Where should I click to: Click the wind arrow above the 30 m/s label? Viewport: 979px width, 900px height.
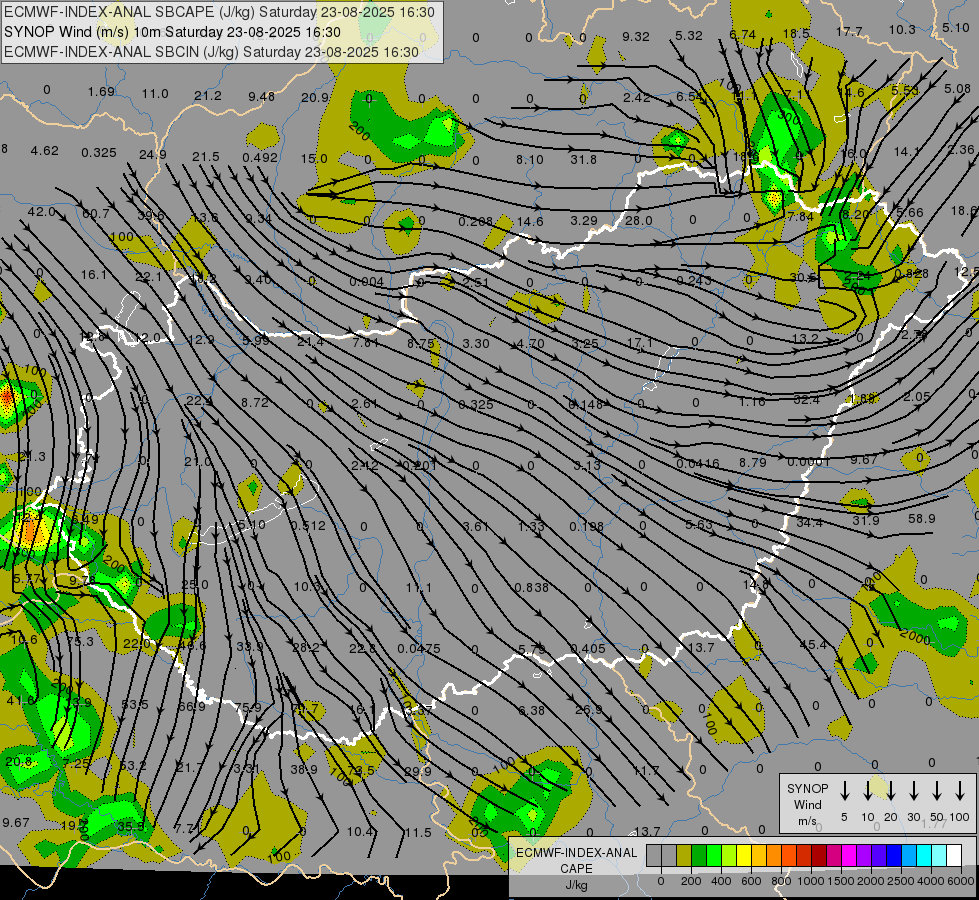pyautogui.click(x=913, y=791)
